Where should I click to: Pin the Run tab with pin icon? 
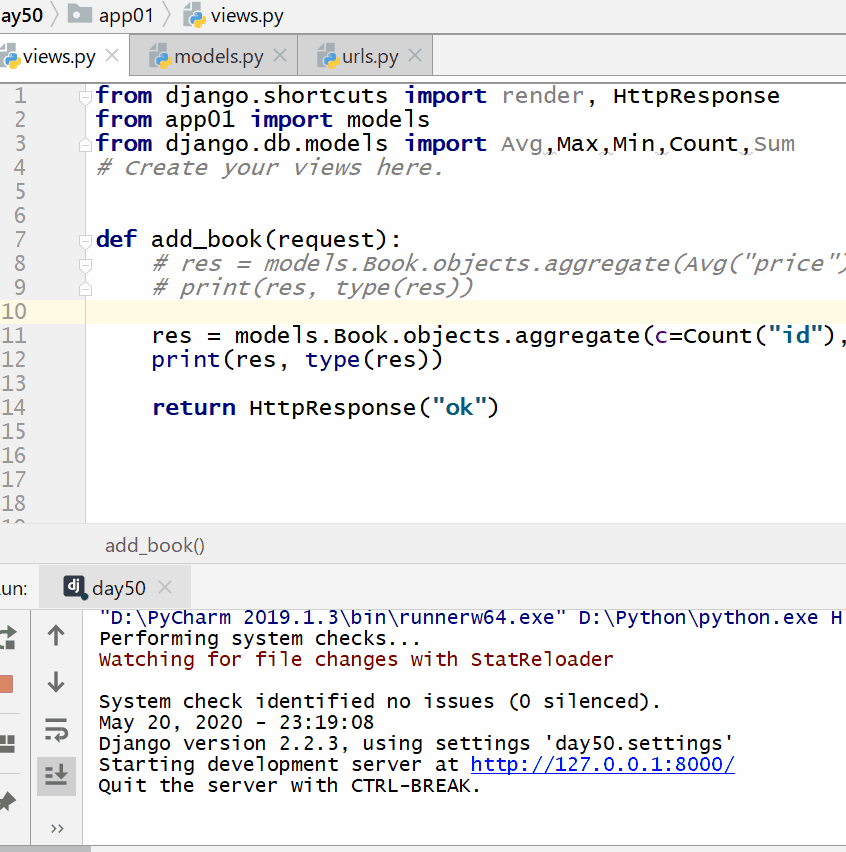[x=7, y=801]
